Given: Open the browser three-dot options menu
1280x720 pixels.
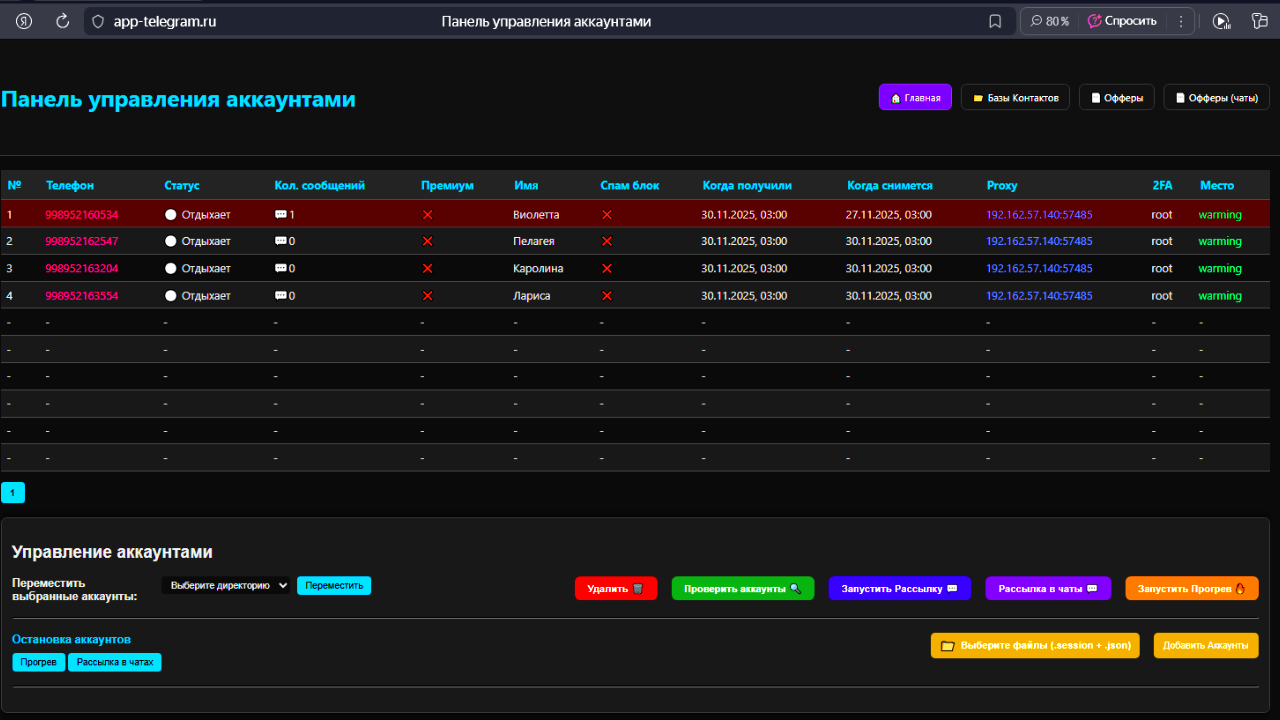Looking at the screenshot, I should pos(1181,21).
